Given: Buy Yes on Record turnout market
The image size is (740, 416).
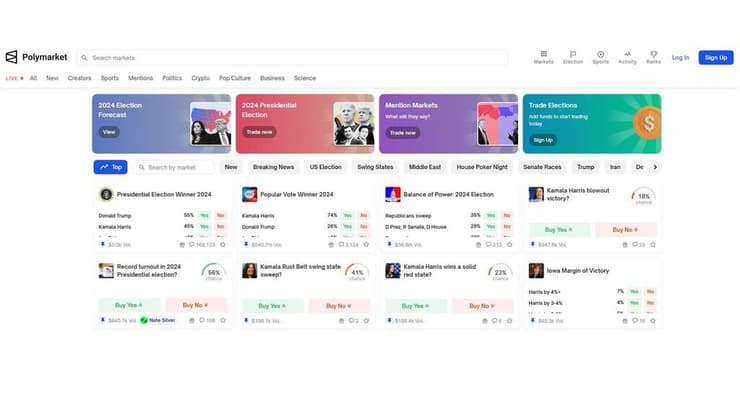Looking at the screenshot, I should [129, 306].
